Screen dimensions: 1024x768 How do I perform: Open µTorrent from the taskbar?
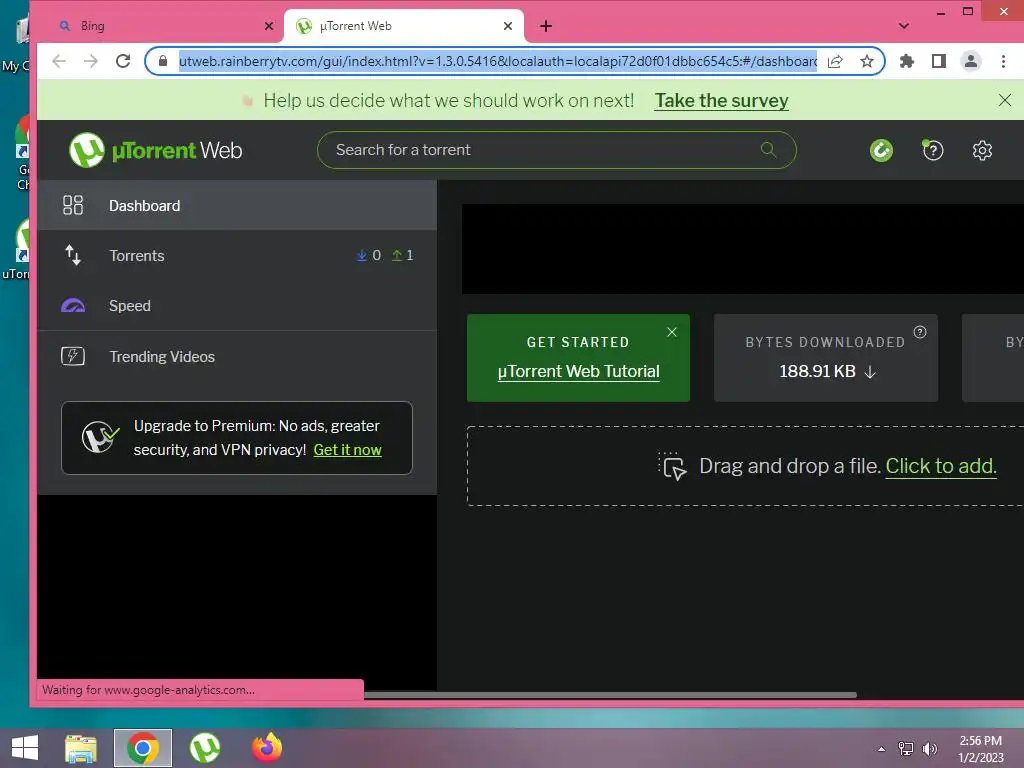click(x=205, y=748)
